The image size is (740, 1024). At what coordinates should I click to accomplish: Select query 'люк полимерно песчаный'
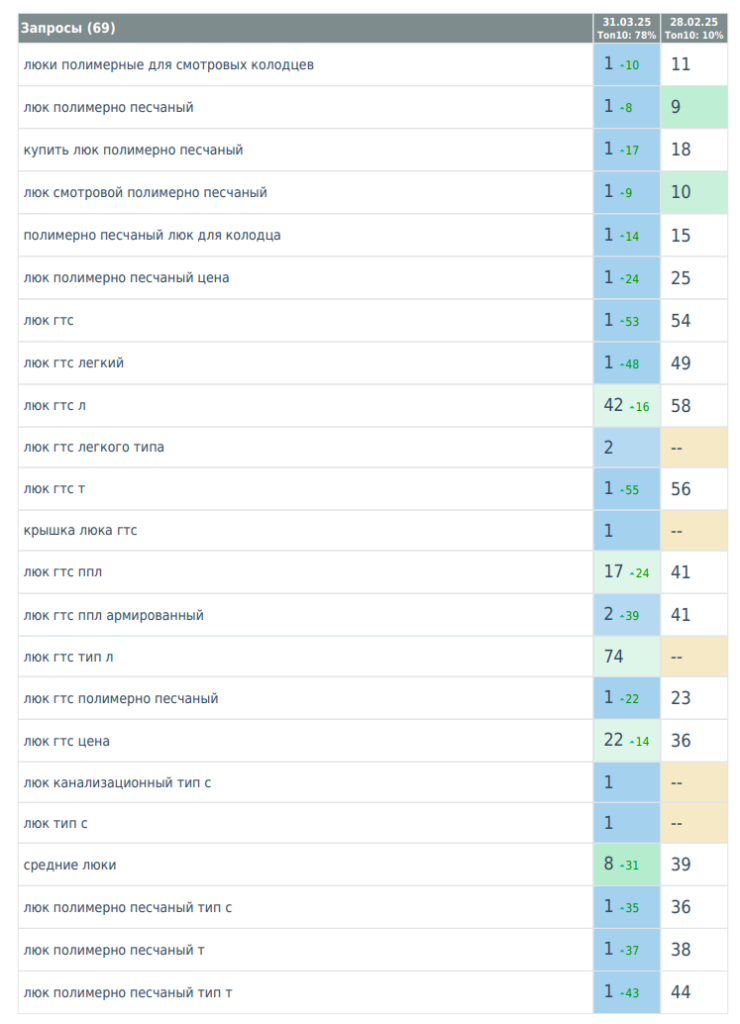(x=108, y=107)
